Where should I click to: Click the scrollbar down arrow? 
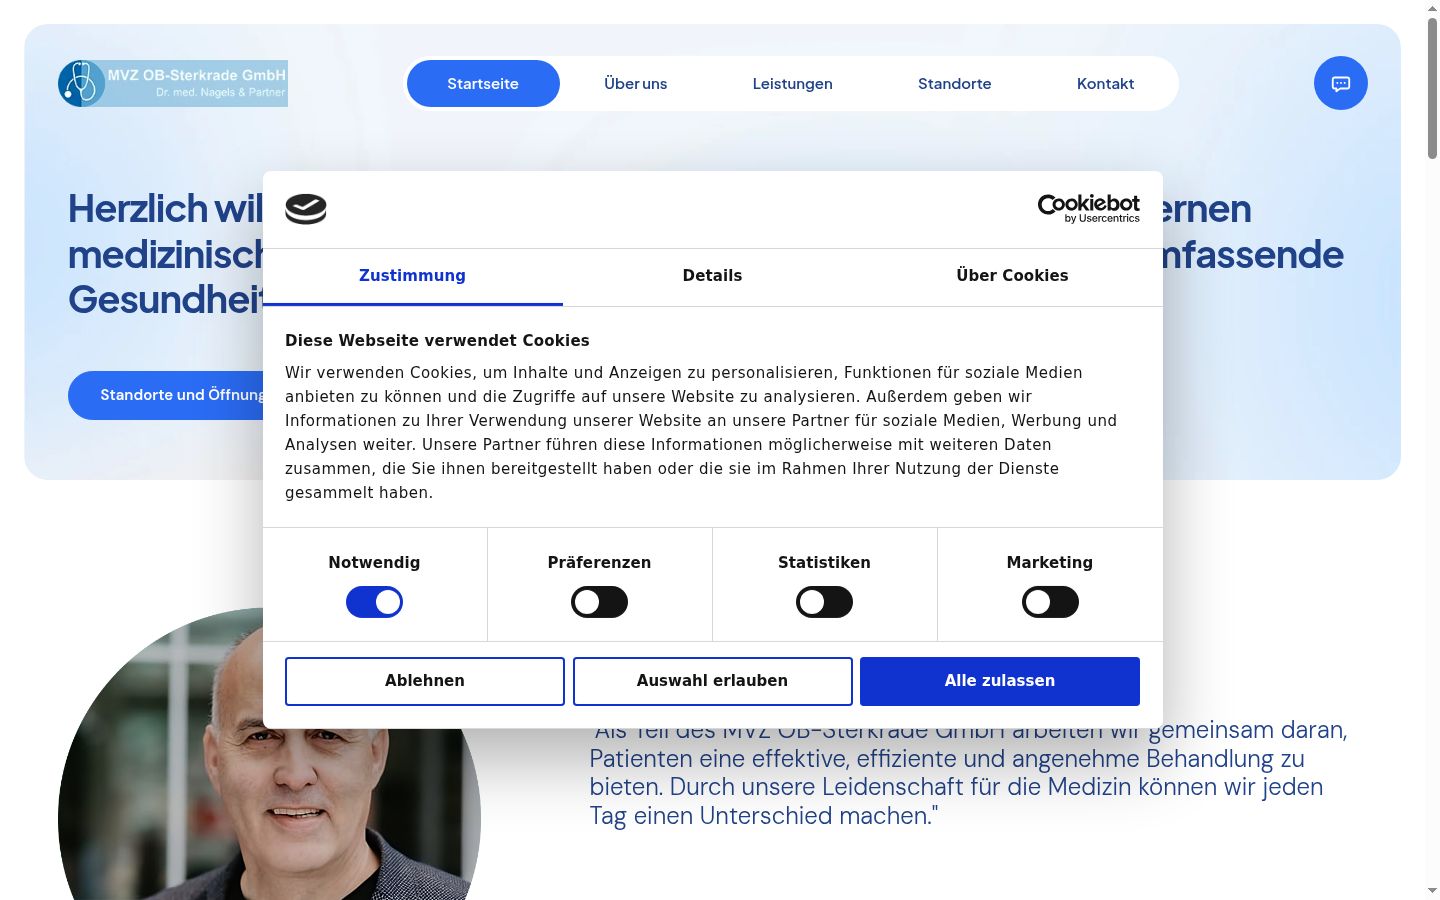click(1432, 890)
